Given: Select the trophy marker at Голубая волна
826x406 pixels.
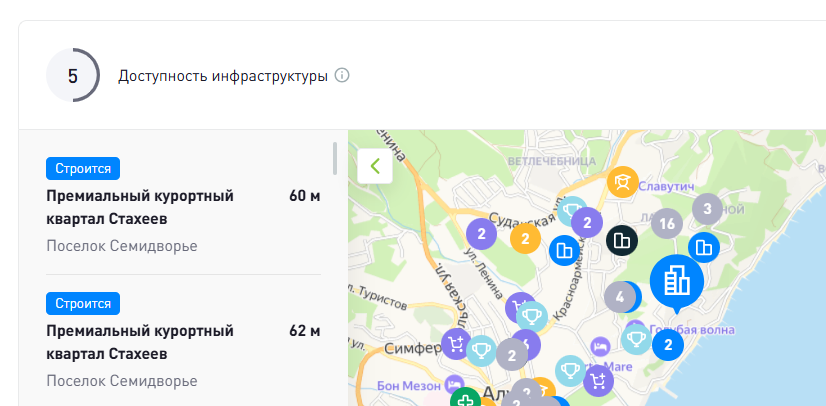Looking at the screenshot, I should (x=636, y=340).
